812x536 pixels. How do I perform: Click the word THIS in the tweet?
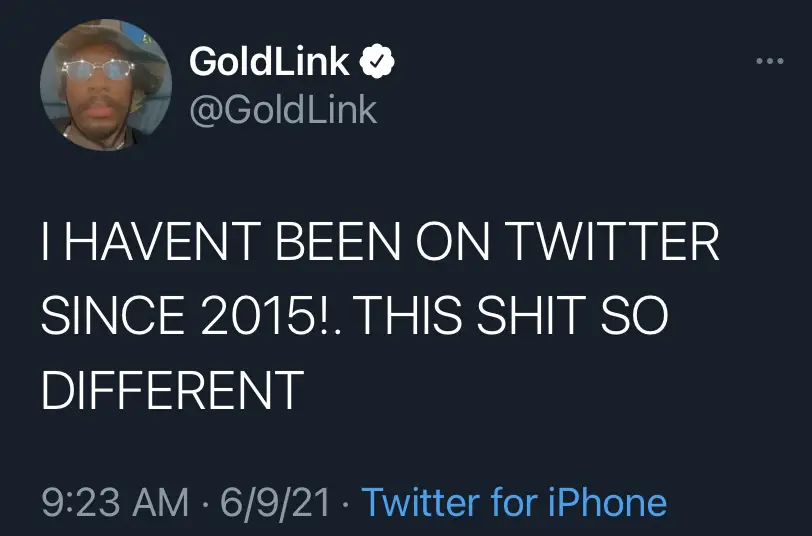coord(408,317)
